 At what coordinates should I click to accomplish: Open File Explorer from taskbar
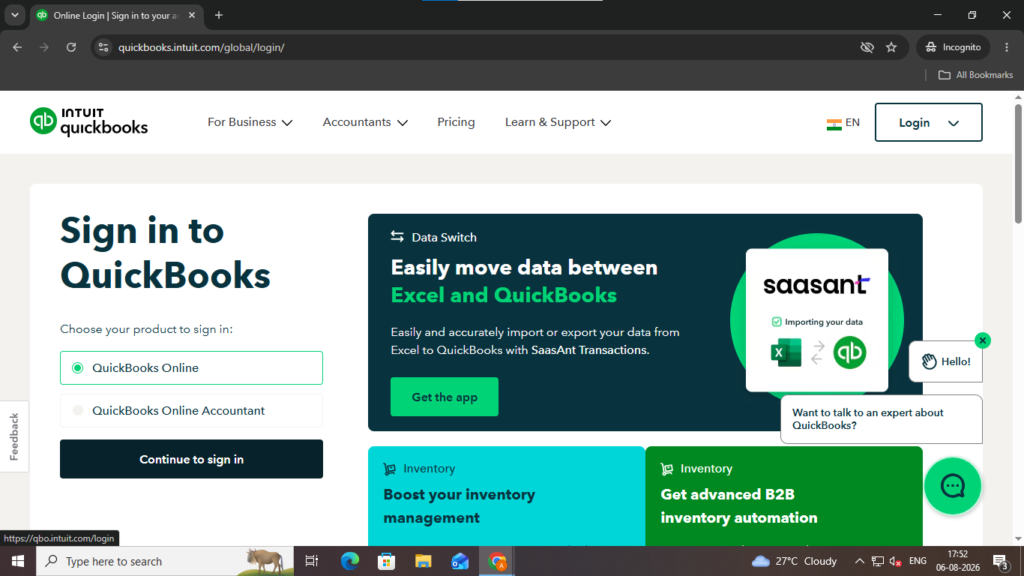click(x=423, y=561)
